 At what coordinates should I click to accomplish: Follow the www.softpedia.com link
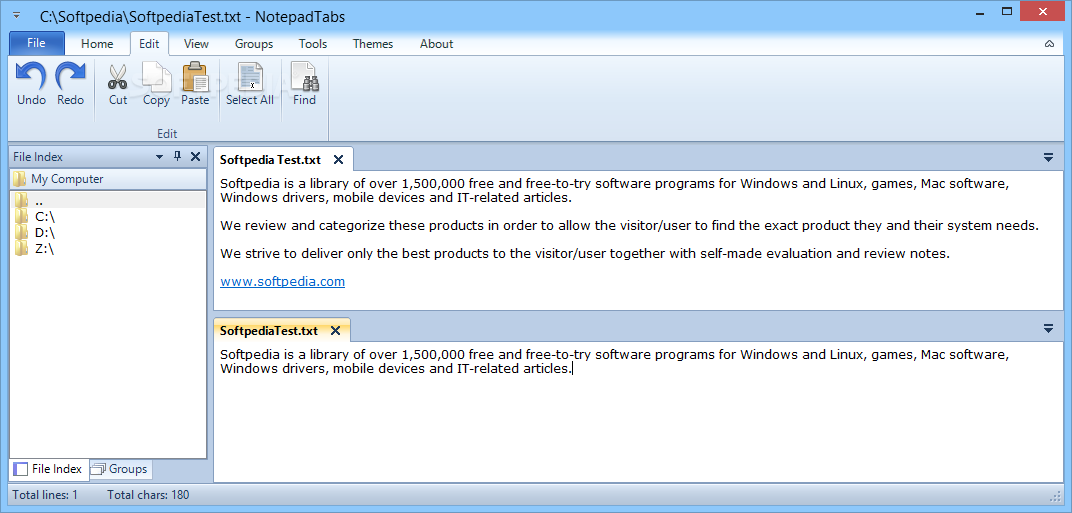tap(282, 281)
